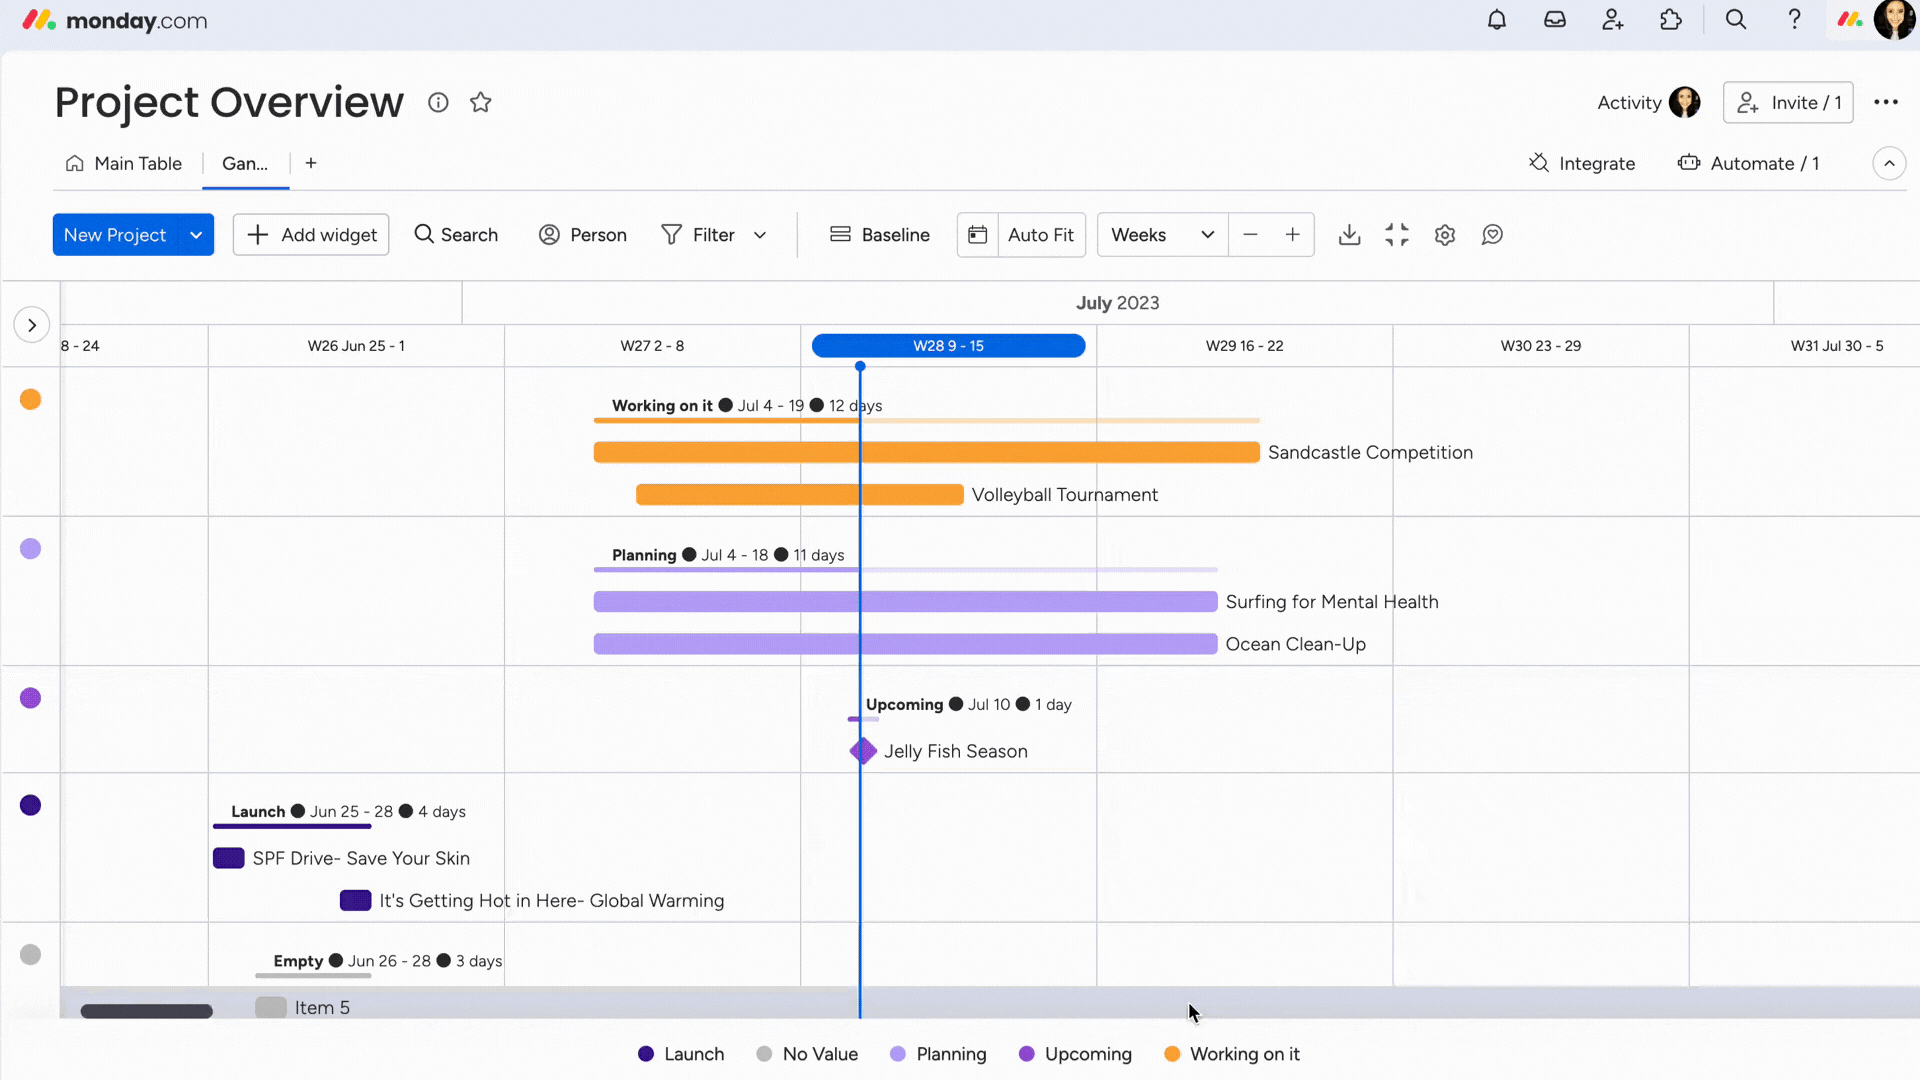Viewport: 1920px width, 1080px height.
Task: Open the comment feedback icon
Action: point(1493,235)
